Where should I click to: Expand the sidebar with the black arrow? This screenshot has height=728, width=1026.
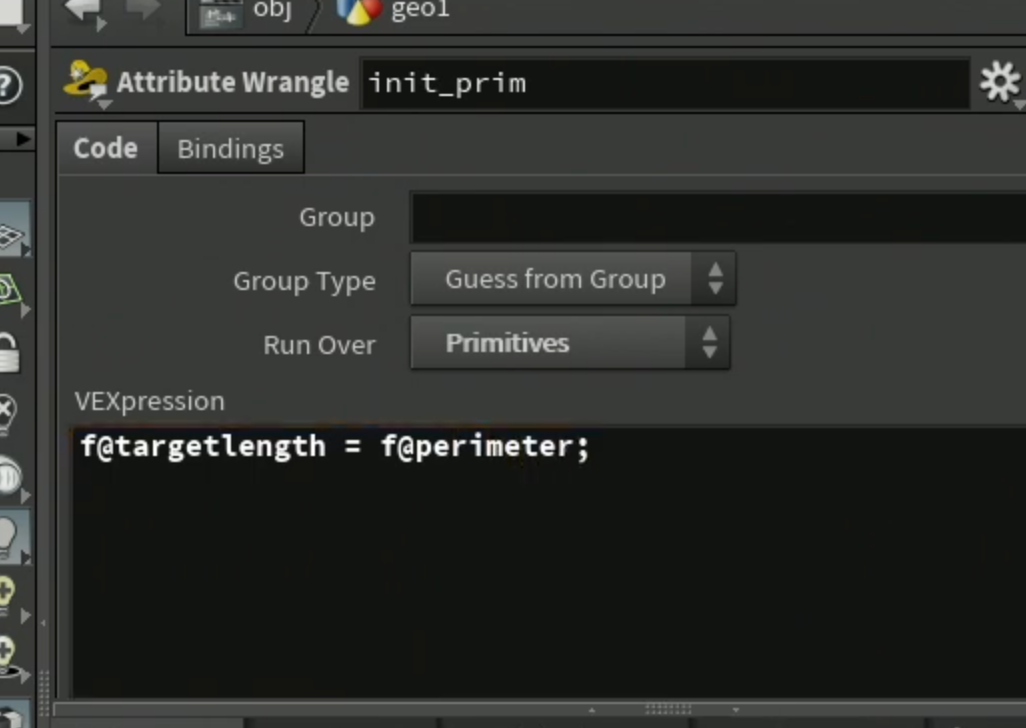pyautogui.click(x=23, y=139)
